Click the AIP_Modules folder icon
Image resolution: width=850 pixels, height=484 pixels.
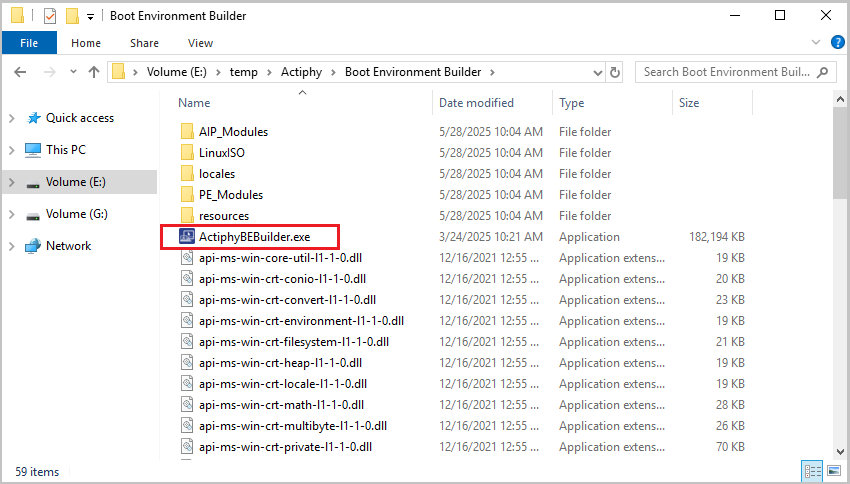pyautogui.click(x=187, y=132)
